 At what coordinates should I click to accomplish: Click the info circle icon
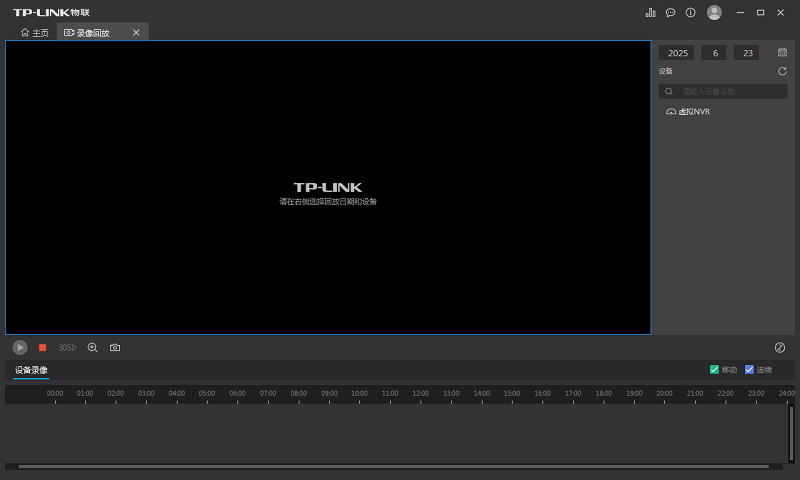pyautogui.click(x=690, y=13)
